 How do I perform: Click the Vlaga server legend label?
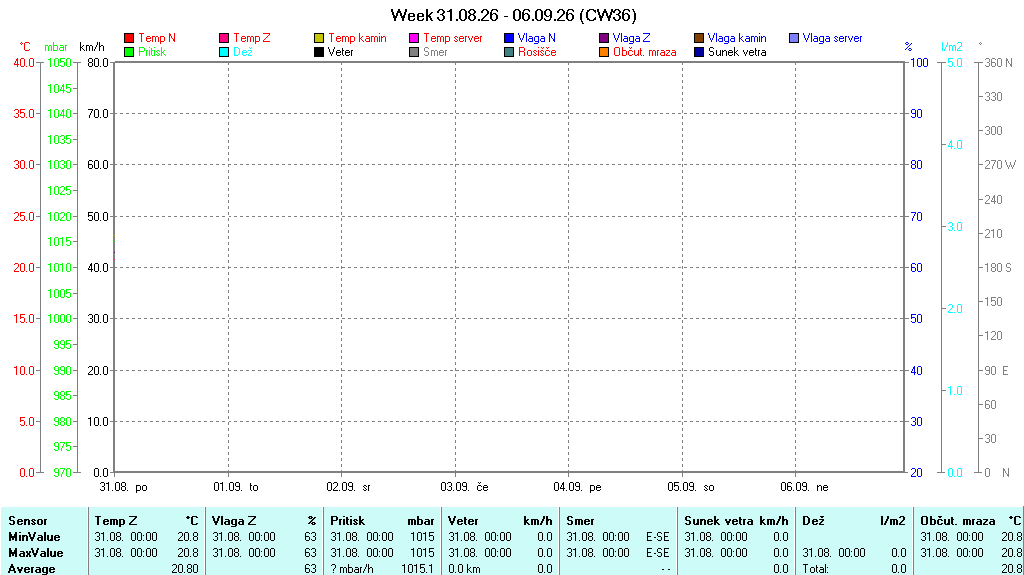point(833,38)
